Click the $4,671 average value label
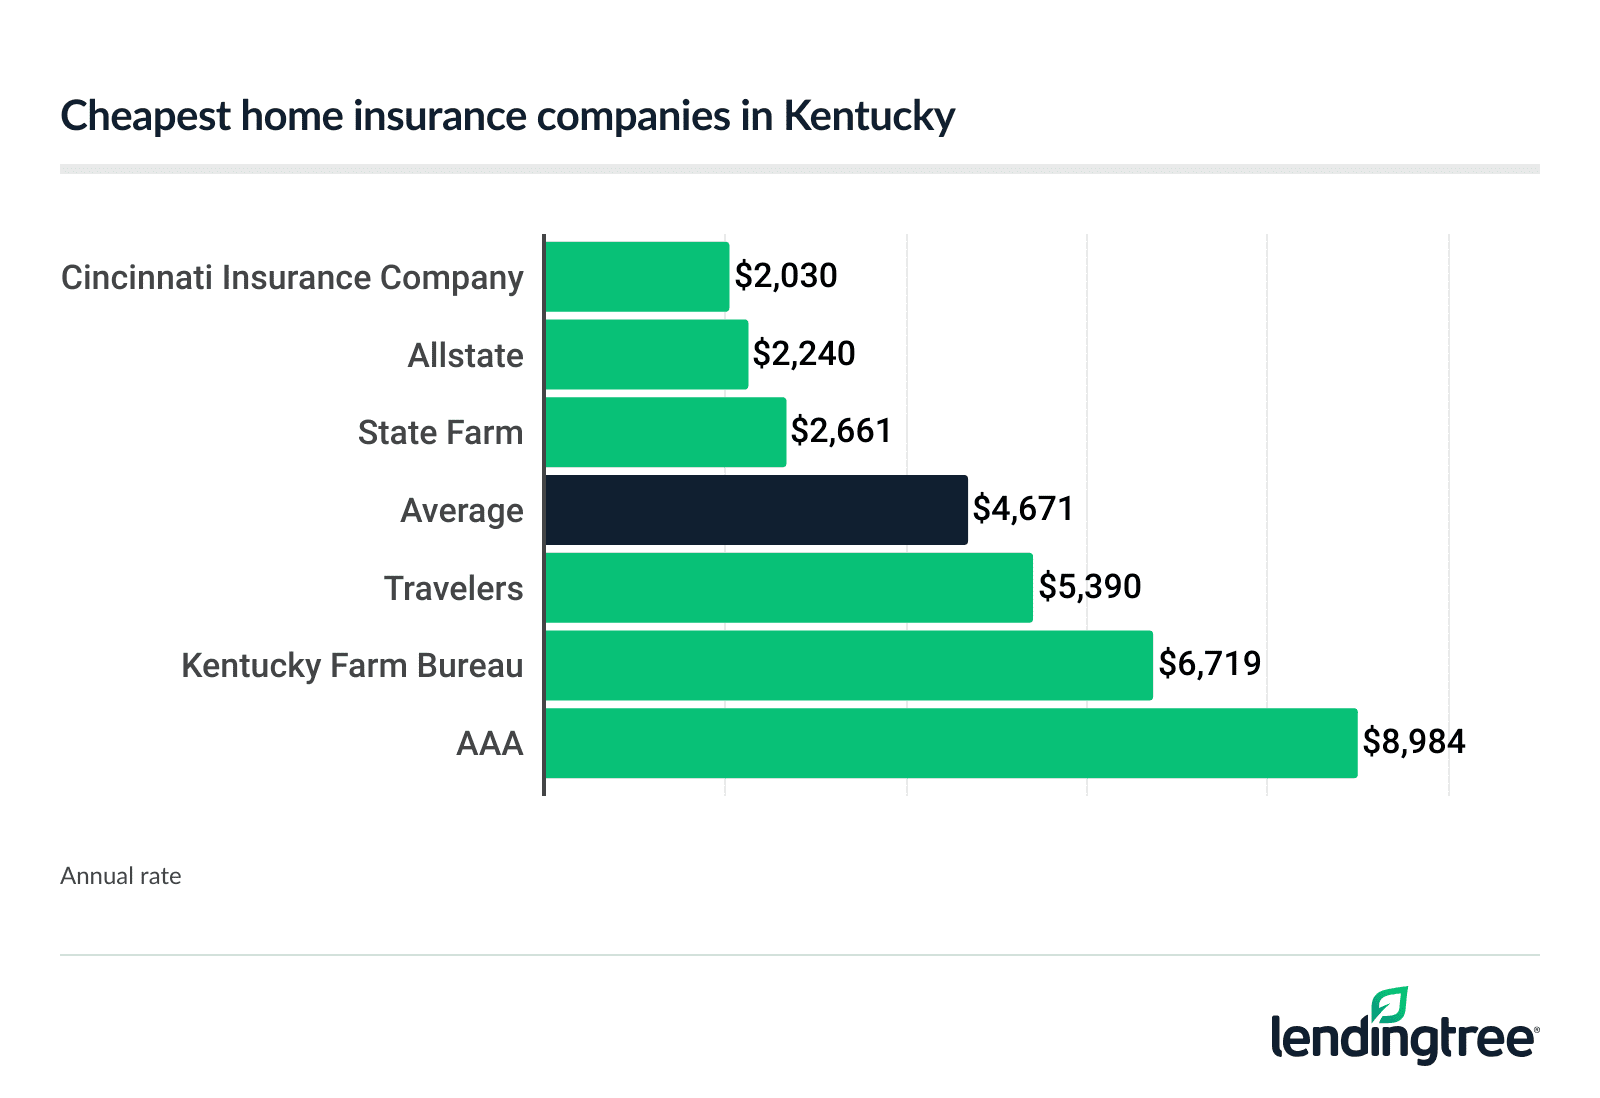This screenshot has height=1098, width=1600. 1023,509
